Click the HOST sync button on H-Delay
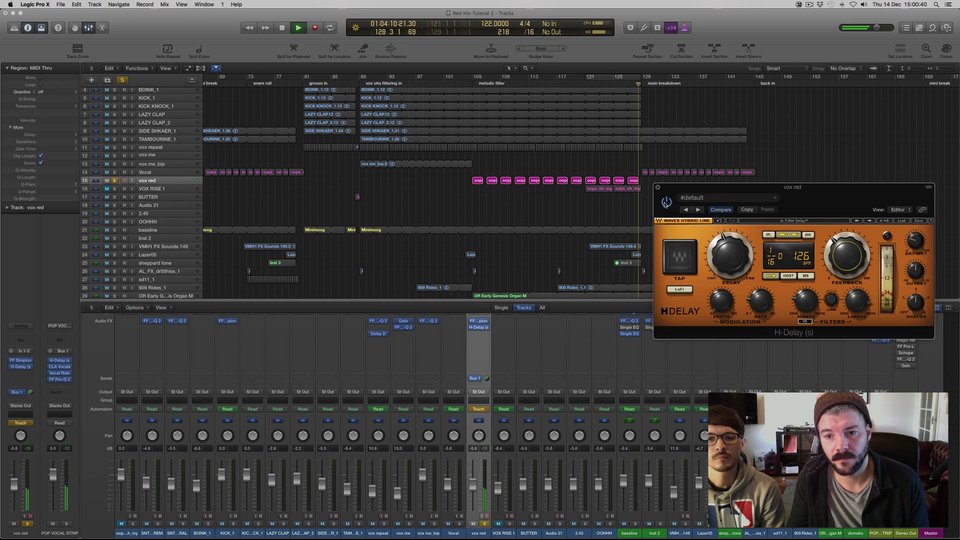Screen dimensions: 960x540 pos(789,276)
